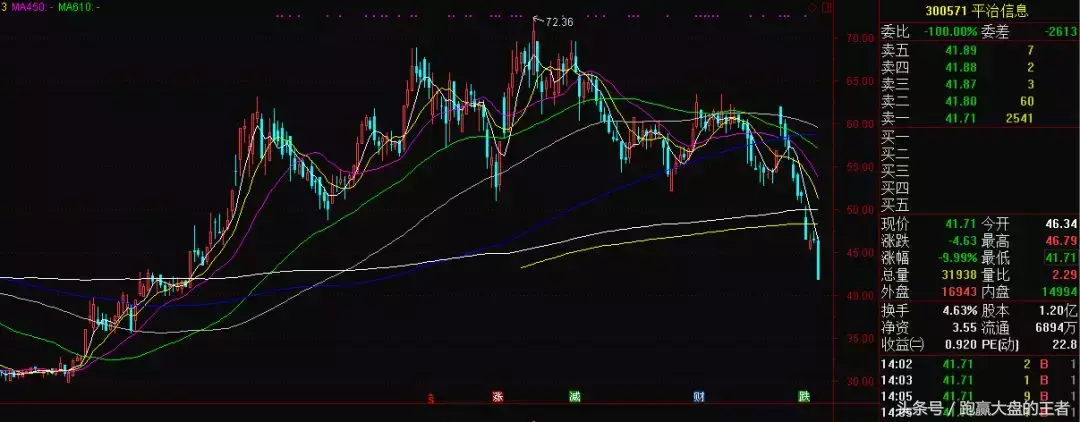Screen dimensions: 1080x422
Task: Click the red diamond icon above the chart
Action: pyautogui.click(x=812, y=7)
